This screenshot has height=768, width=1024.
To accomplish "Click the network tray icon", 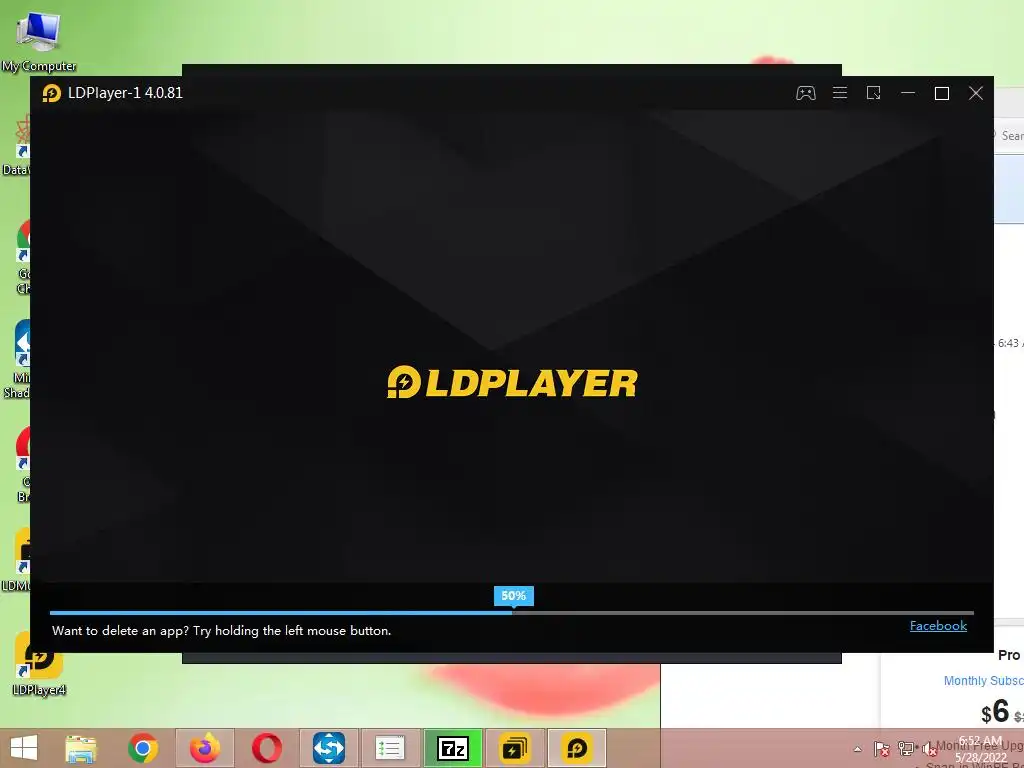I will tap(906, 750).
